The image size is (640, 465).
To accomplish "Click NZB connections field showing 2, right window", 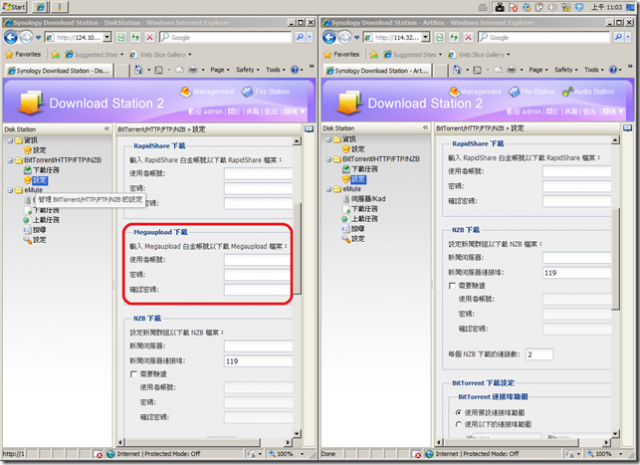I will point(540,354).
